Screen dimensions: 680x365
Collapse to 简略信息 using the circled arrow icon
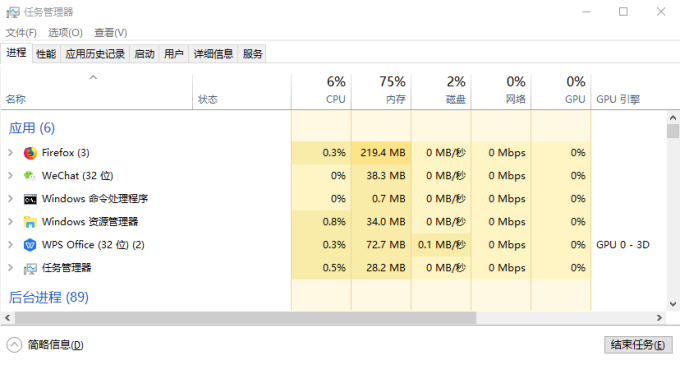click(14, 345)
